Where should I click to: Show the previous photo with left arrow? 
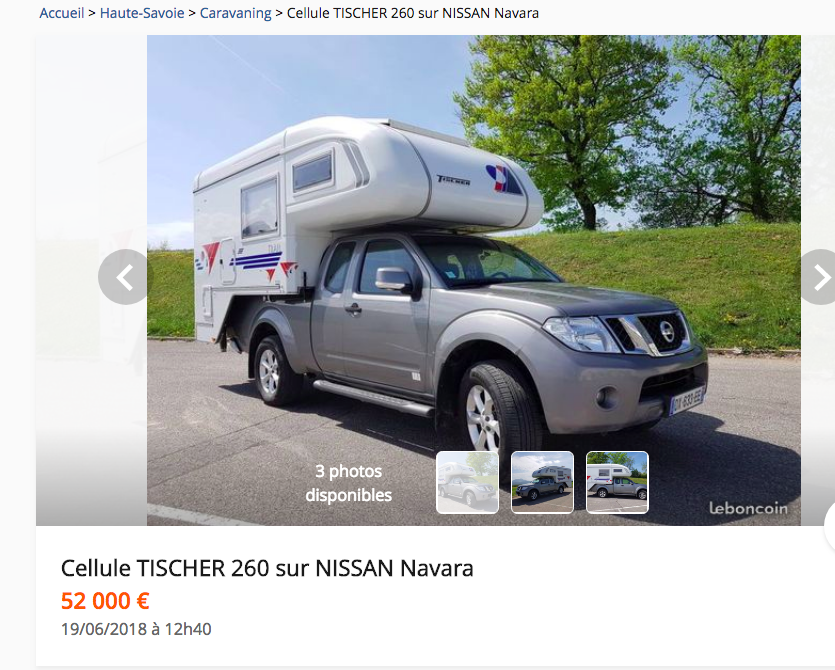click(125, 277)
